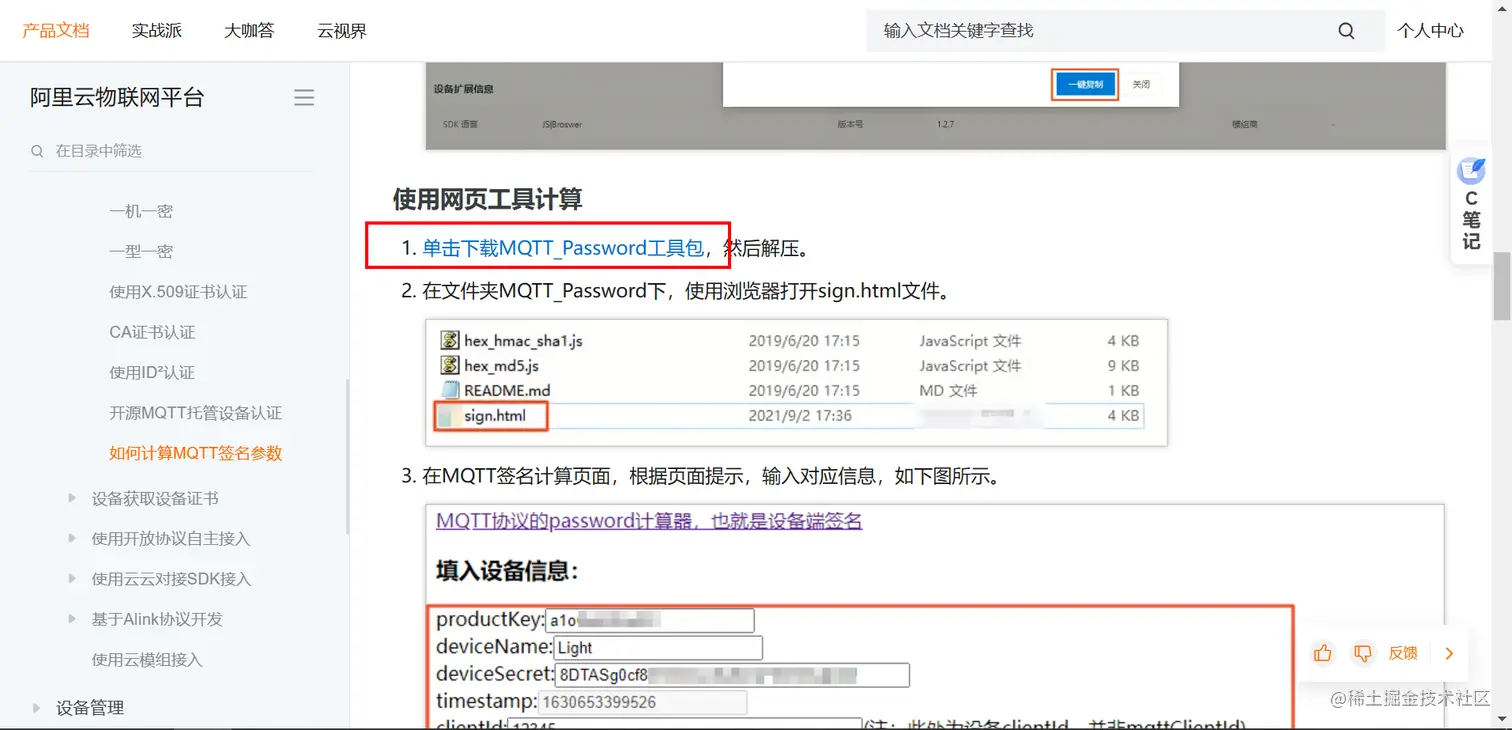Click the magnifier icon in directory filter

pos(37,151)
